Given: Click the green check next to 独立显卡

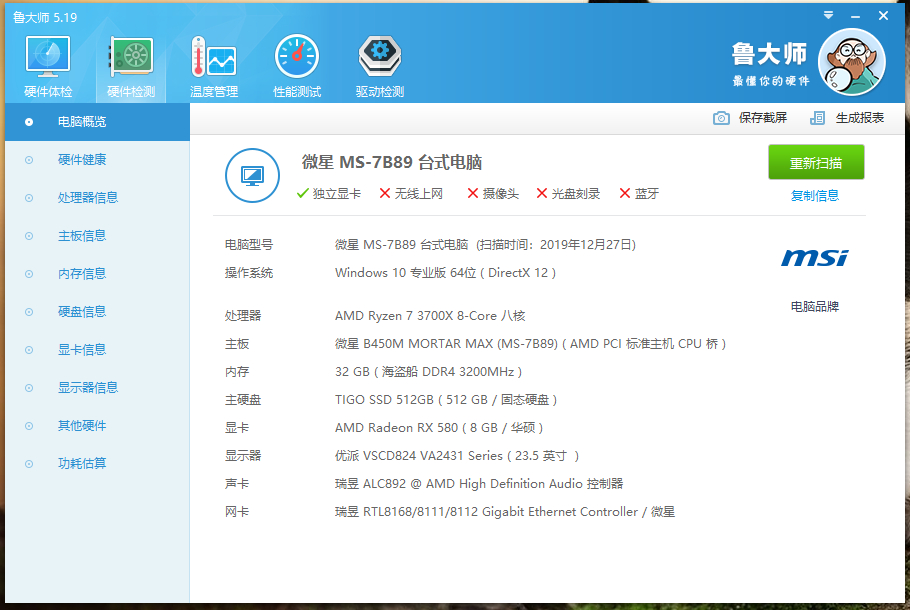Looking at the screenshot, I should point(302,193).
